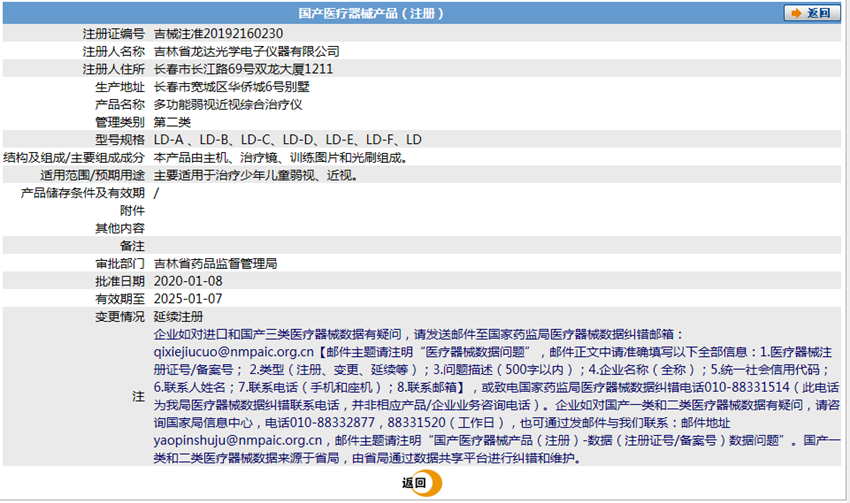The width and height of the screenshot is (850, 503).
Task: Click the 适用范围/预期用途 label
Action: [x=92, y=176]
